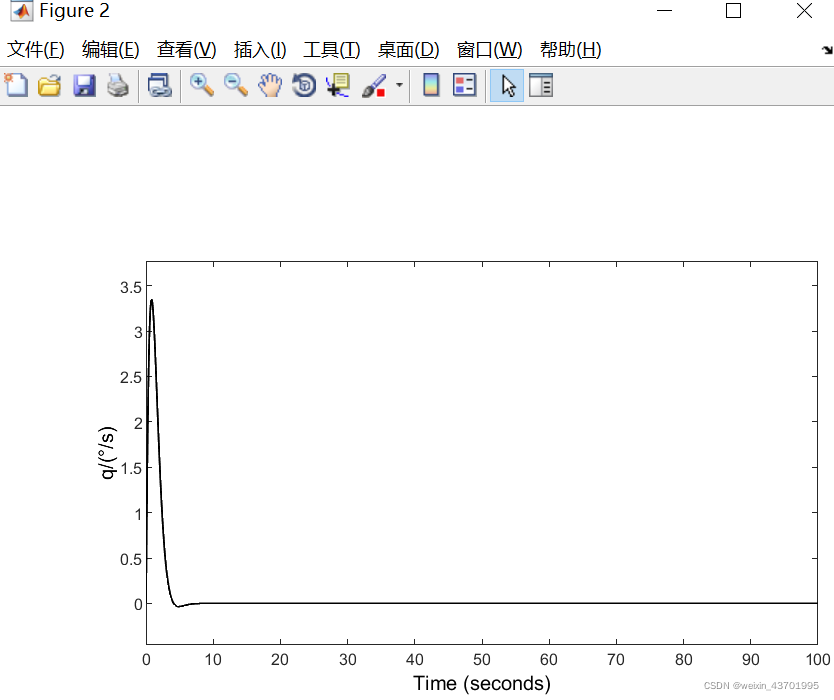Image resolution: width=834 pixels, height=700 pixels.
Task: Open the 桌面(D) menu
Action: pos(408,49)
